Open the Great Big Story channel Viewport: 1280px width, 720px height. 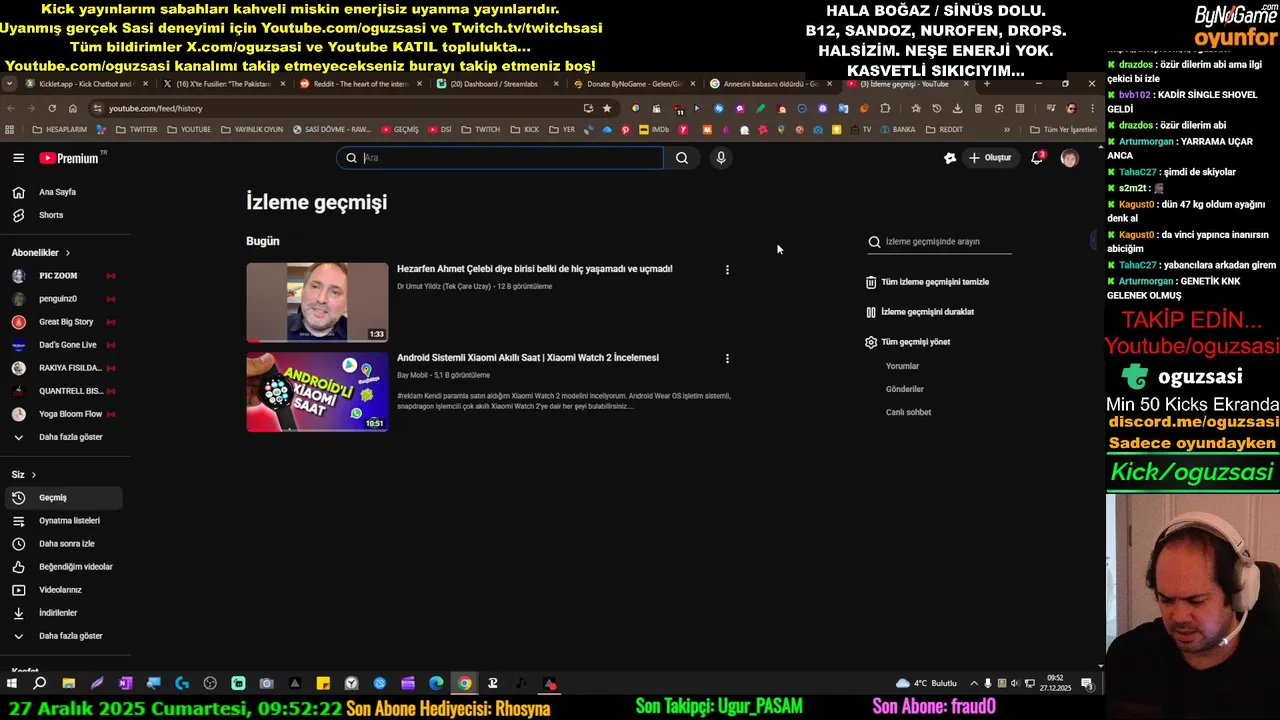click(66, 322)
